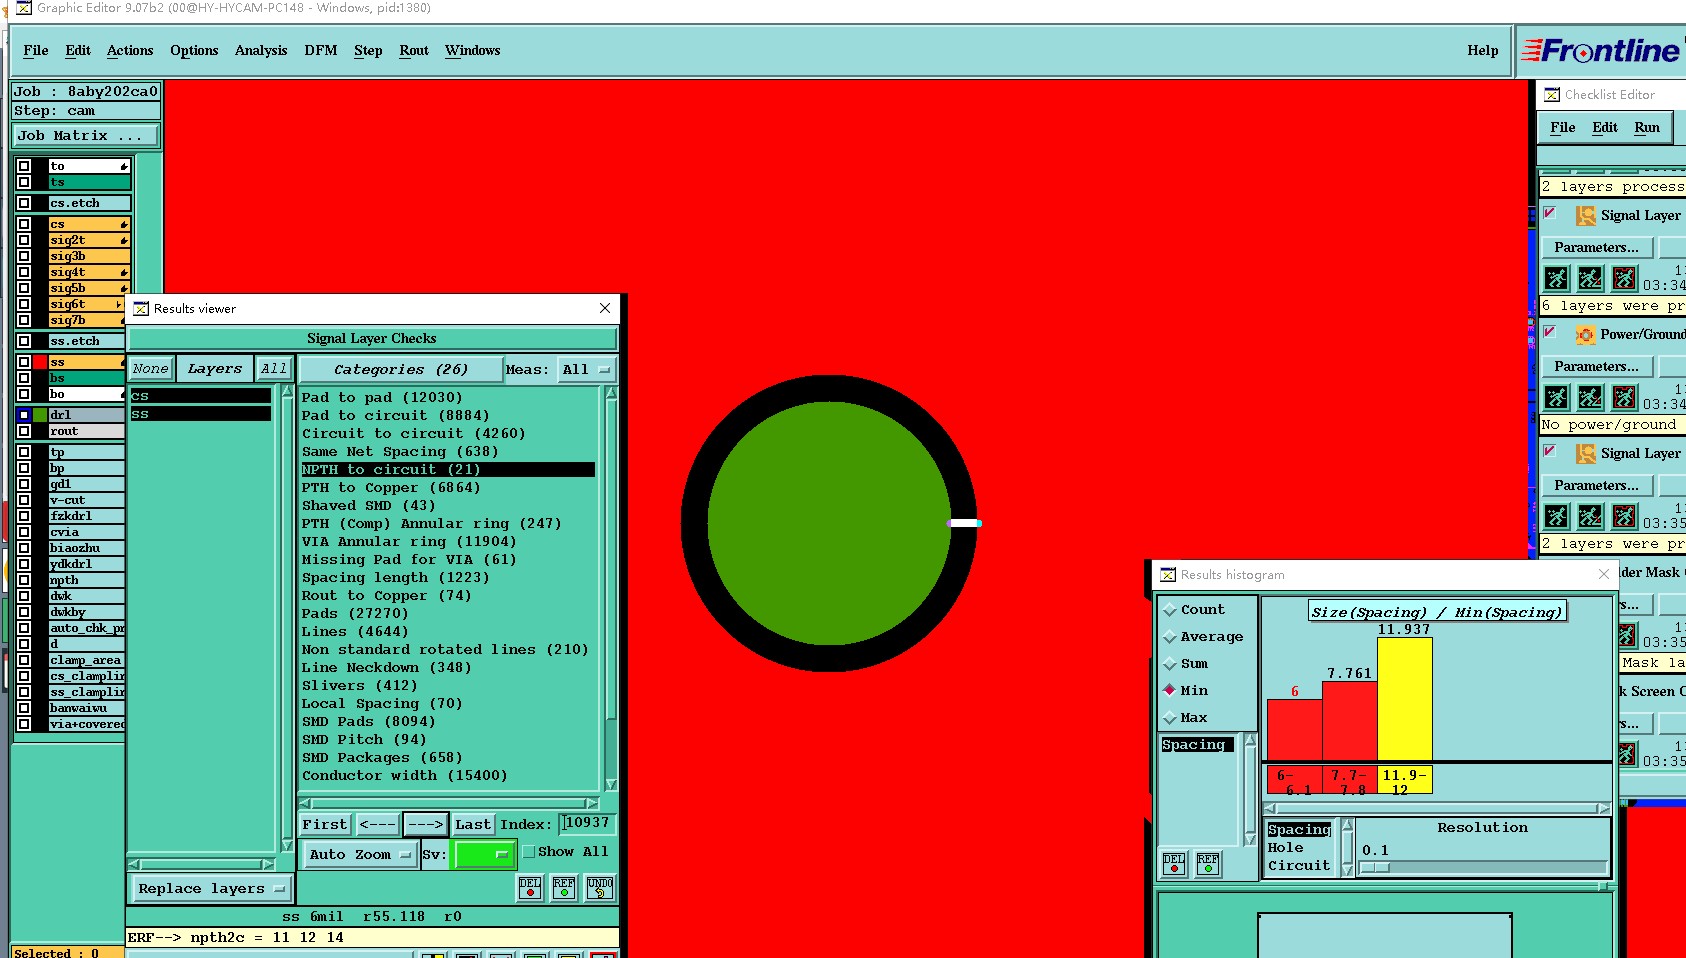Toggle the 'to' layer checkbox

click(x=24, y=166)
